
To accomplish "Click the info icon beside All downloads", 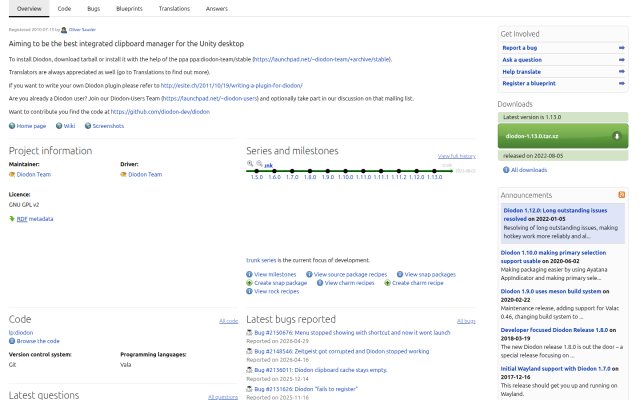I will [506, 170].
